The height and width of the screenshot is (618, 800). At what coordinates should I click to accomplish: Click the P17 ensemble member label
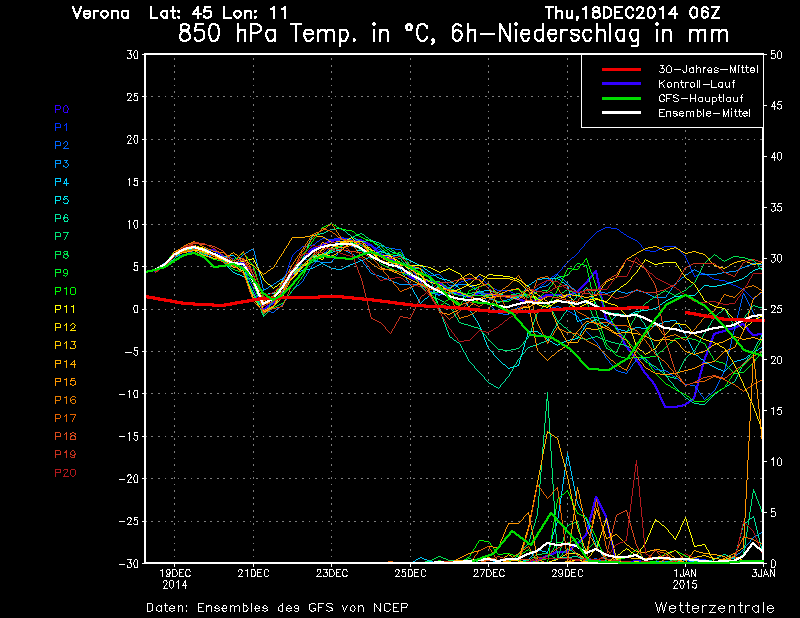pos(65,418)
